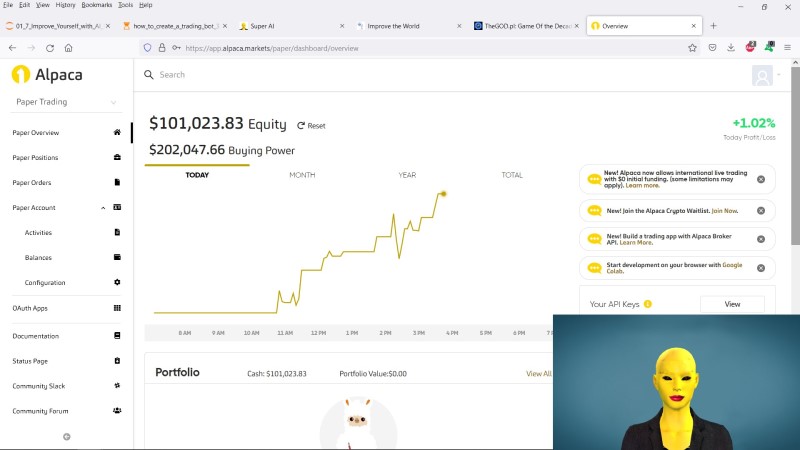Open Paper Overview home icon in sidebar
800x450 pixels.
(x=117, y=132)
